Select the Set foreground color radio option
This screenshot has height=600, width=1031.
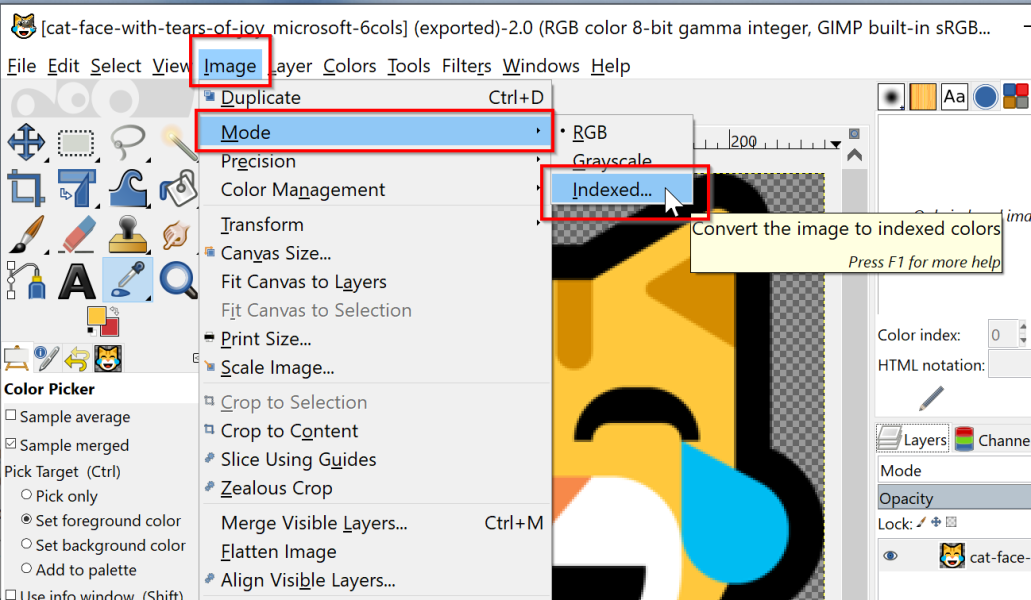26,519
